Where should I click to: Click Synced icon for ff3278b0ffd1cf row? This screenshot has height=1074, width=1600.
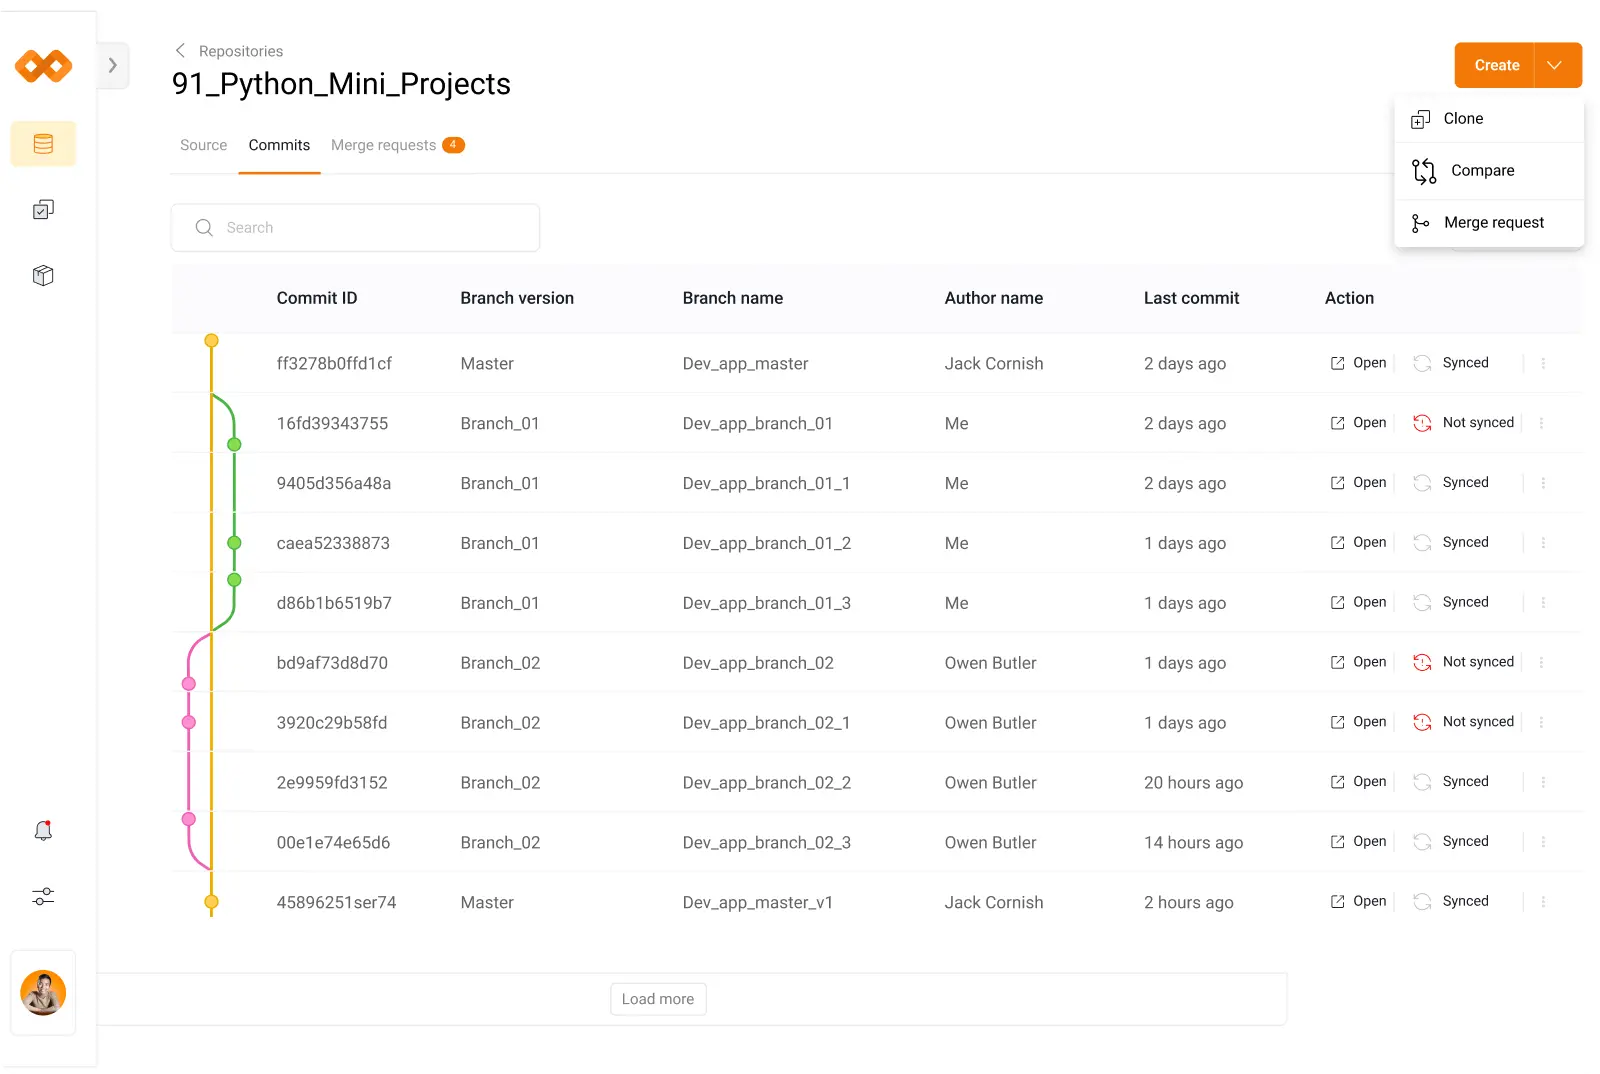click(x=1422, y=363)
